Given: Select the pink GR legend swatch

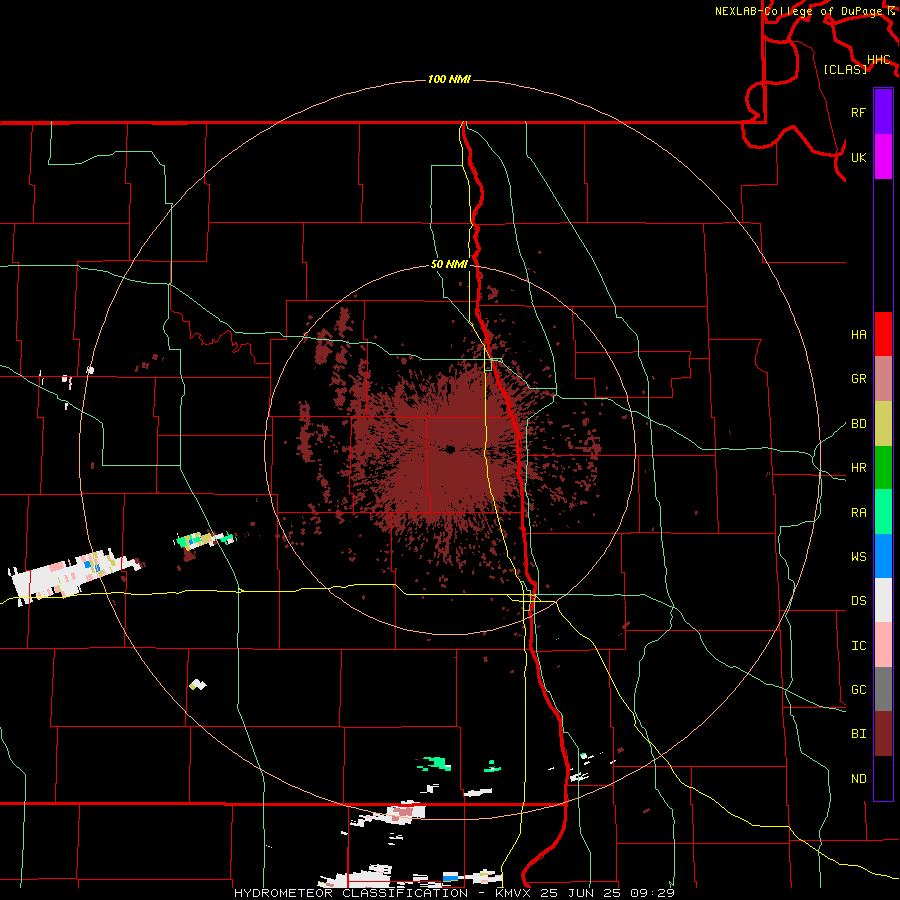Looking at the screenshot, I should 883,378.
